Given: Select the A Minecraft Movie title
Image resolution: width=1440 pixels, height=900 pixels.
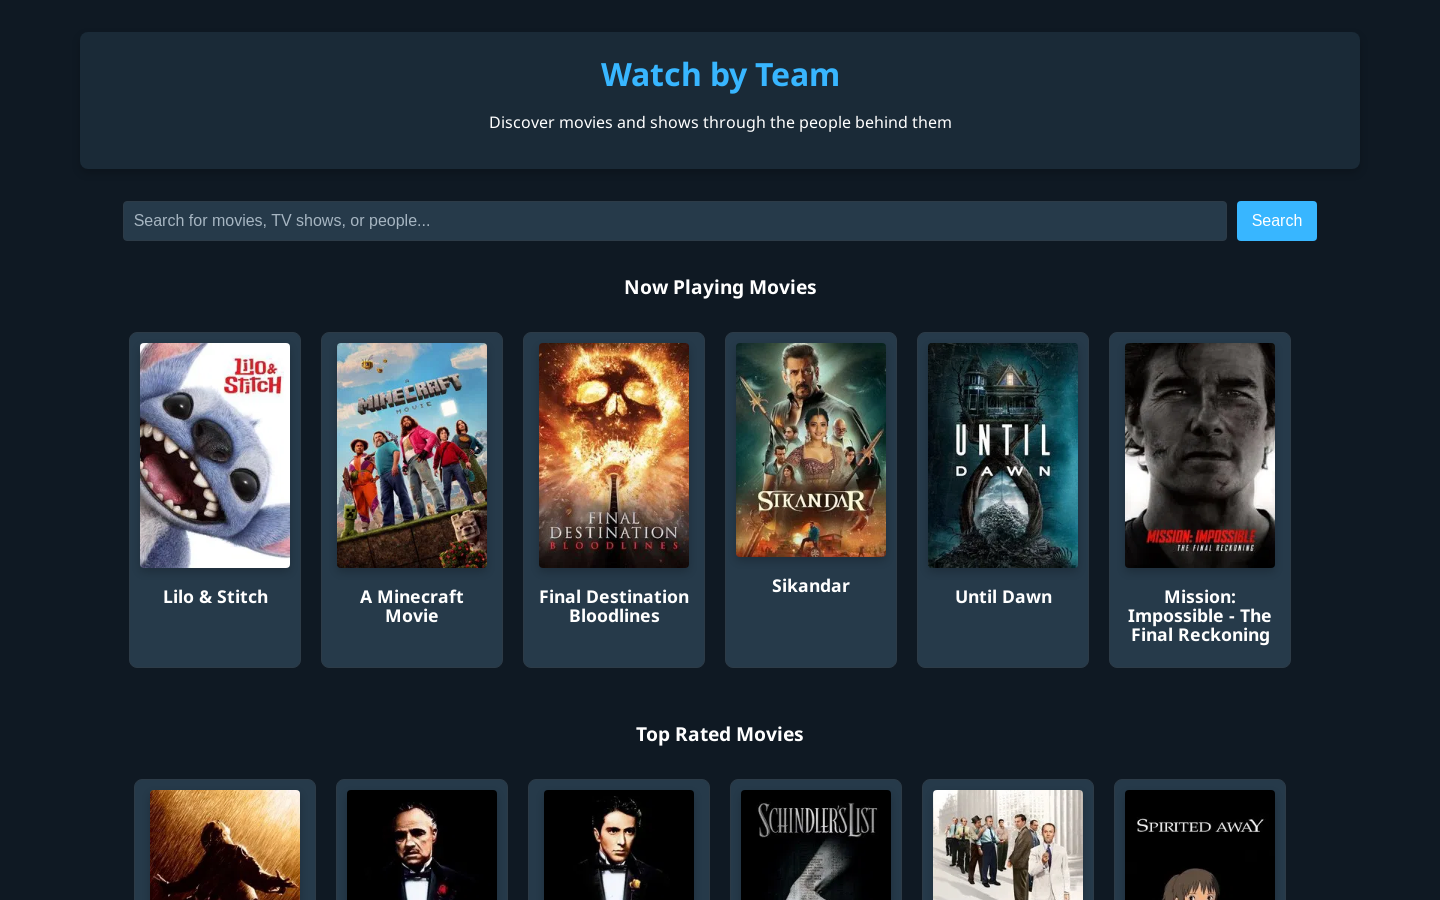Looking at the screenshot, I should pos(412,606).
